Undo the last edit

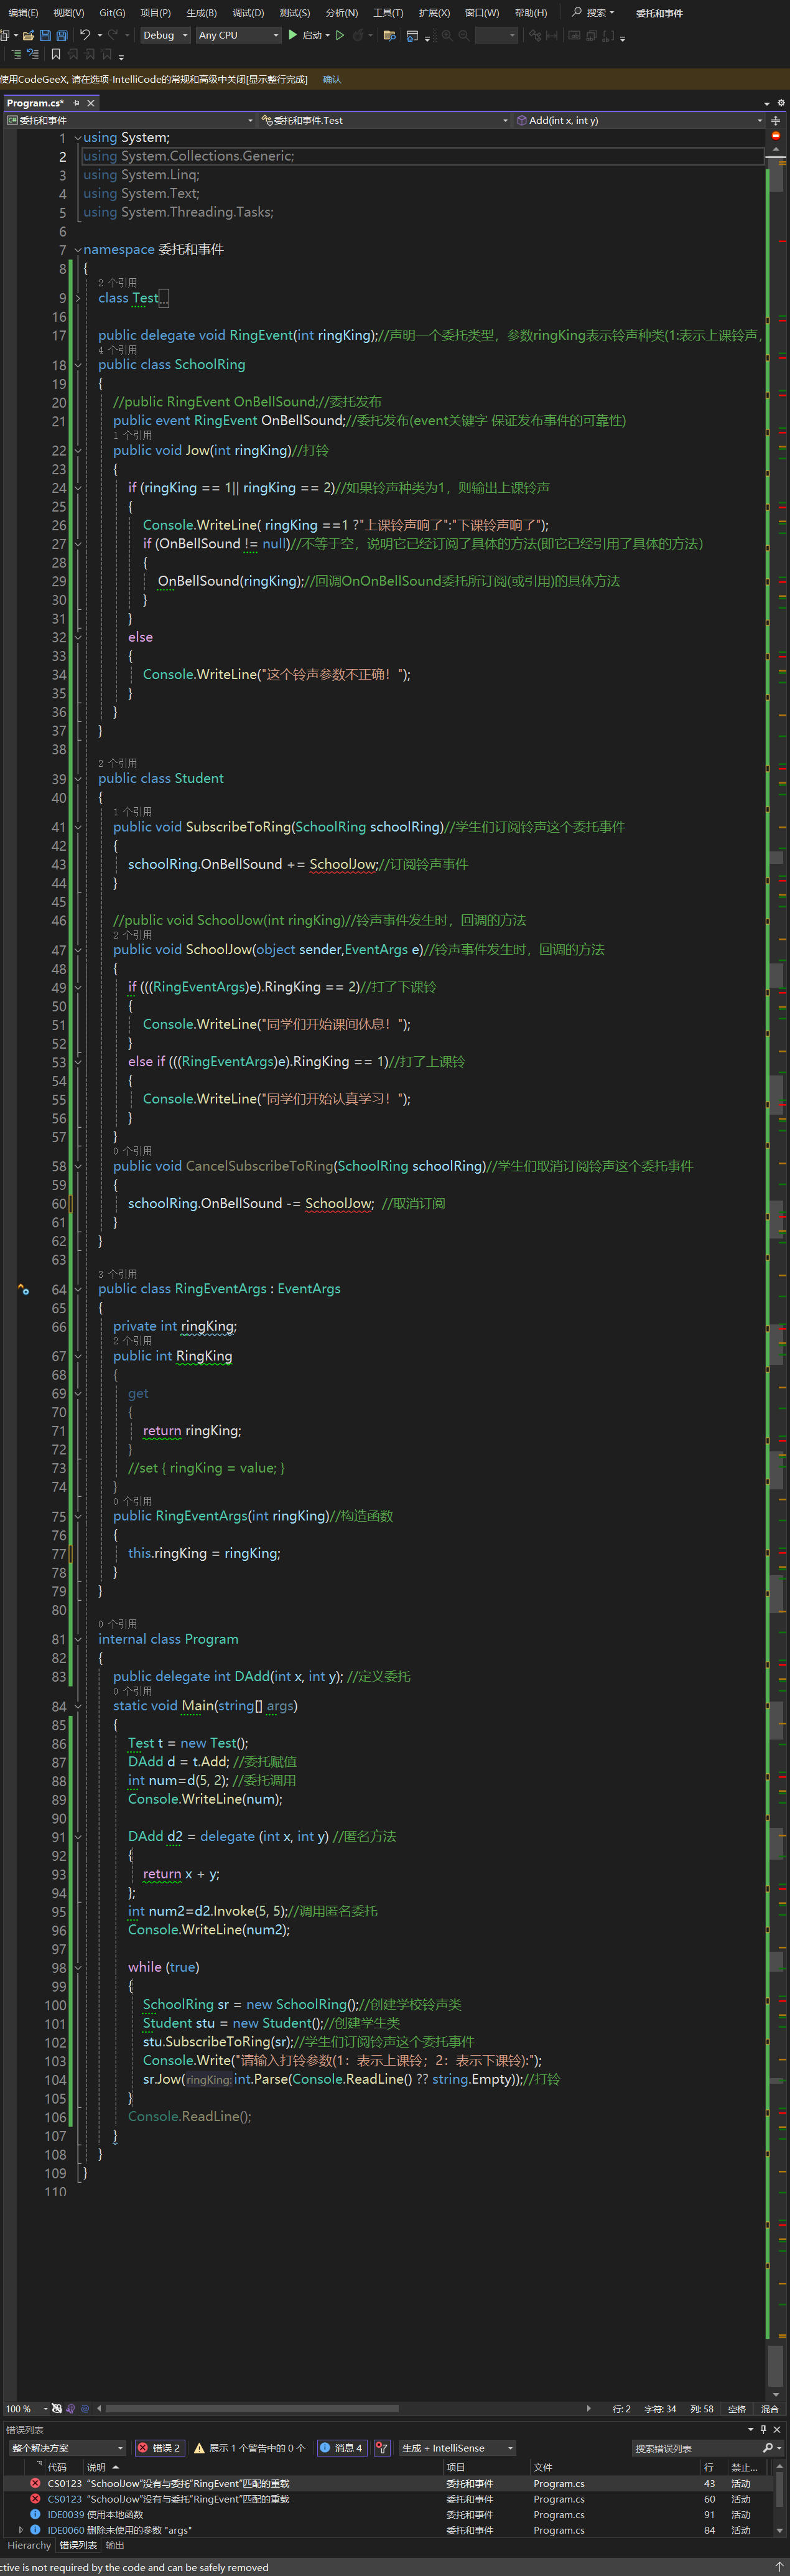(x=85, y=35)
